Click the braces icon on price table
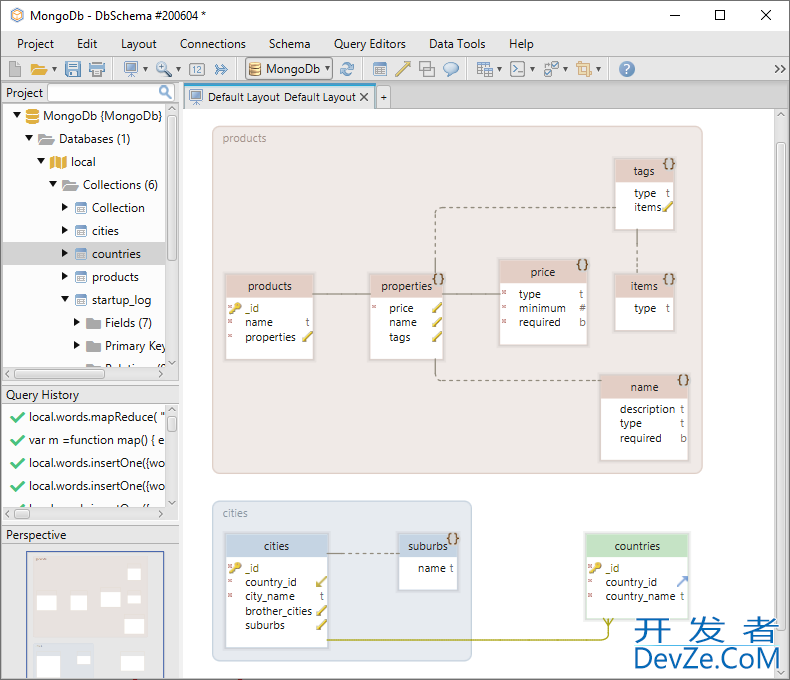 [582, 264]
